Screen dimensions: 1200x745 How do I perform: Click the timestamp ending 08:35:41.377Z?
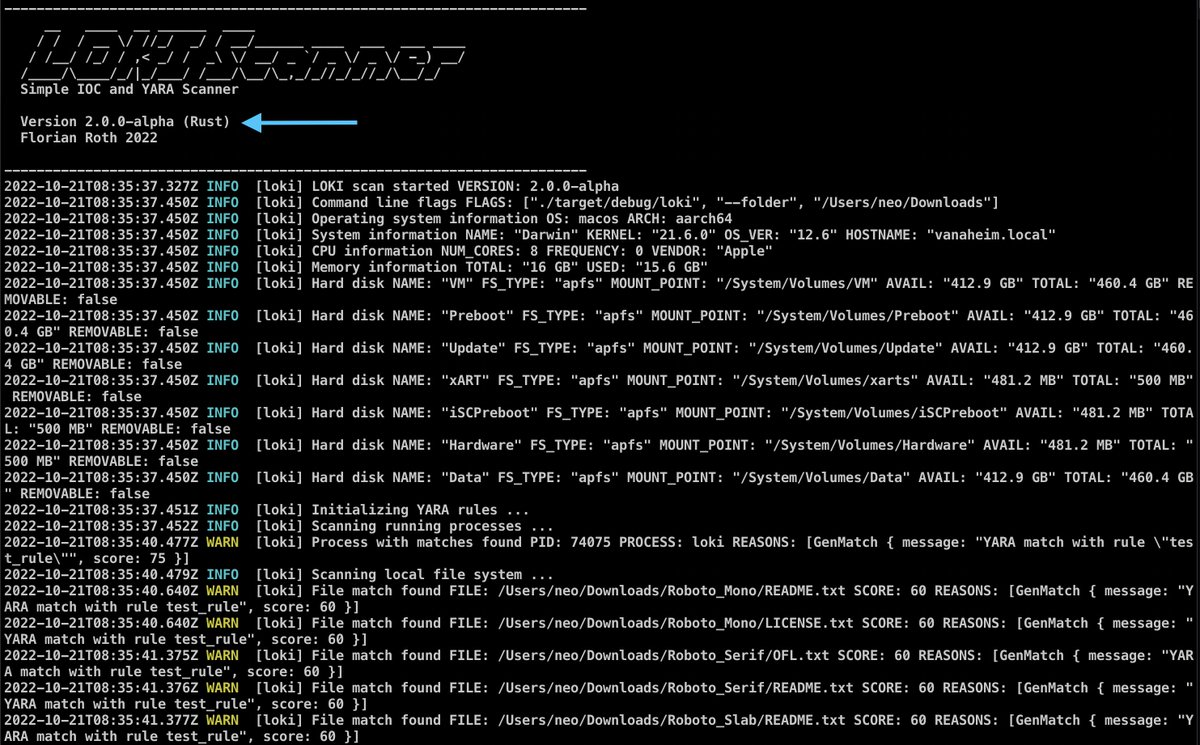[x=100, y=720]
